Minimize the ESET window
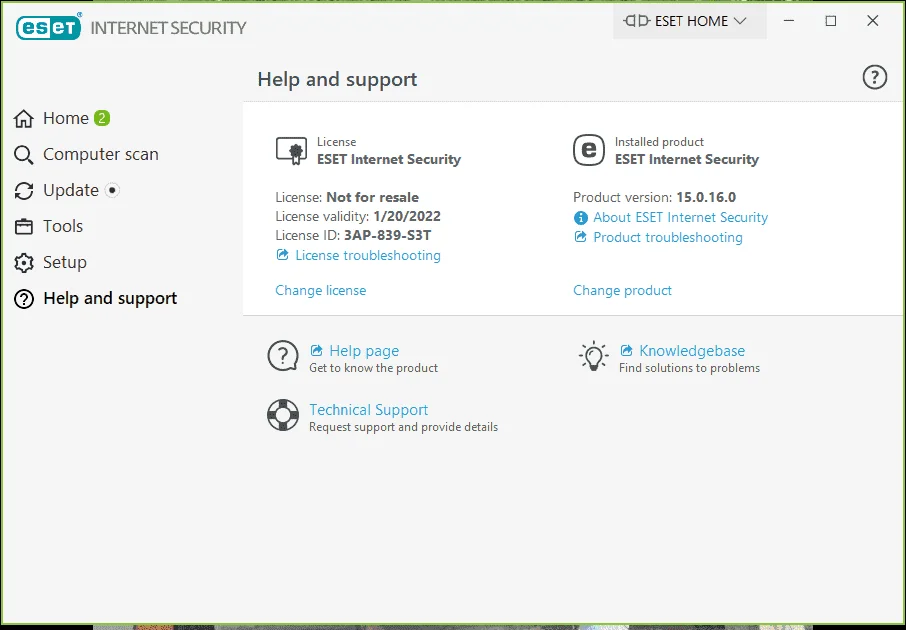Image resolution: width=906 pixels, height=630 pixels. pos(789,21)
